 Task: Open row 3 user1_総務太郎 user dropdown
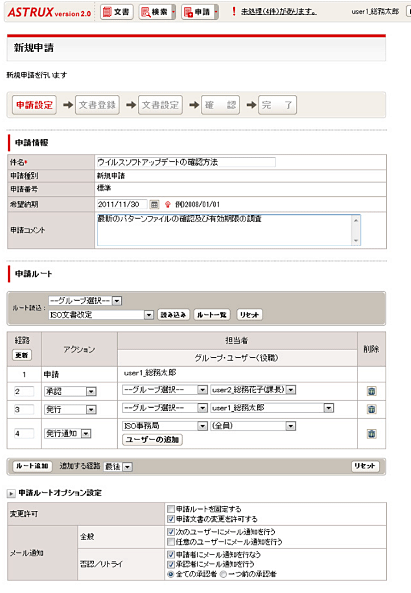(272, 408)
